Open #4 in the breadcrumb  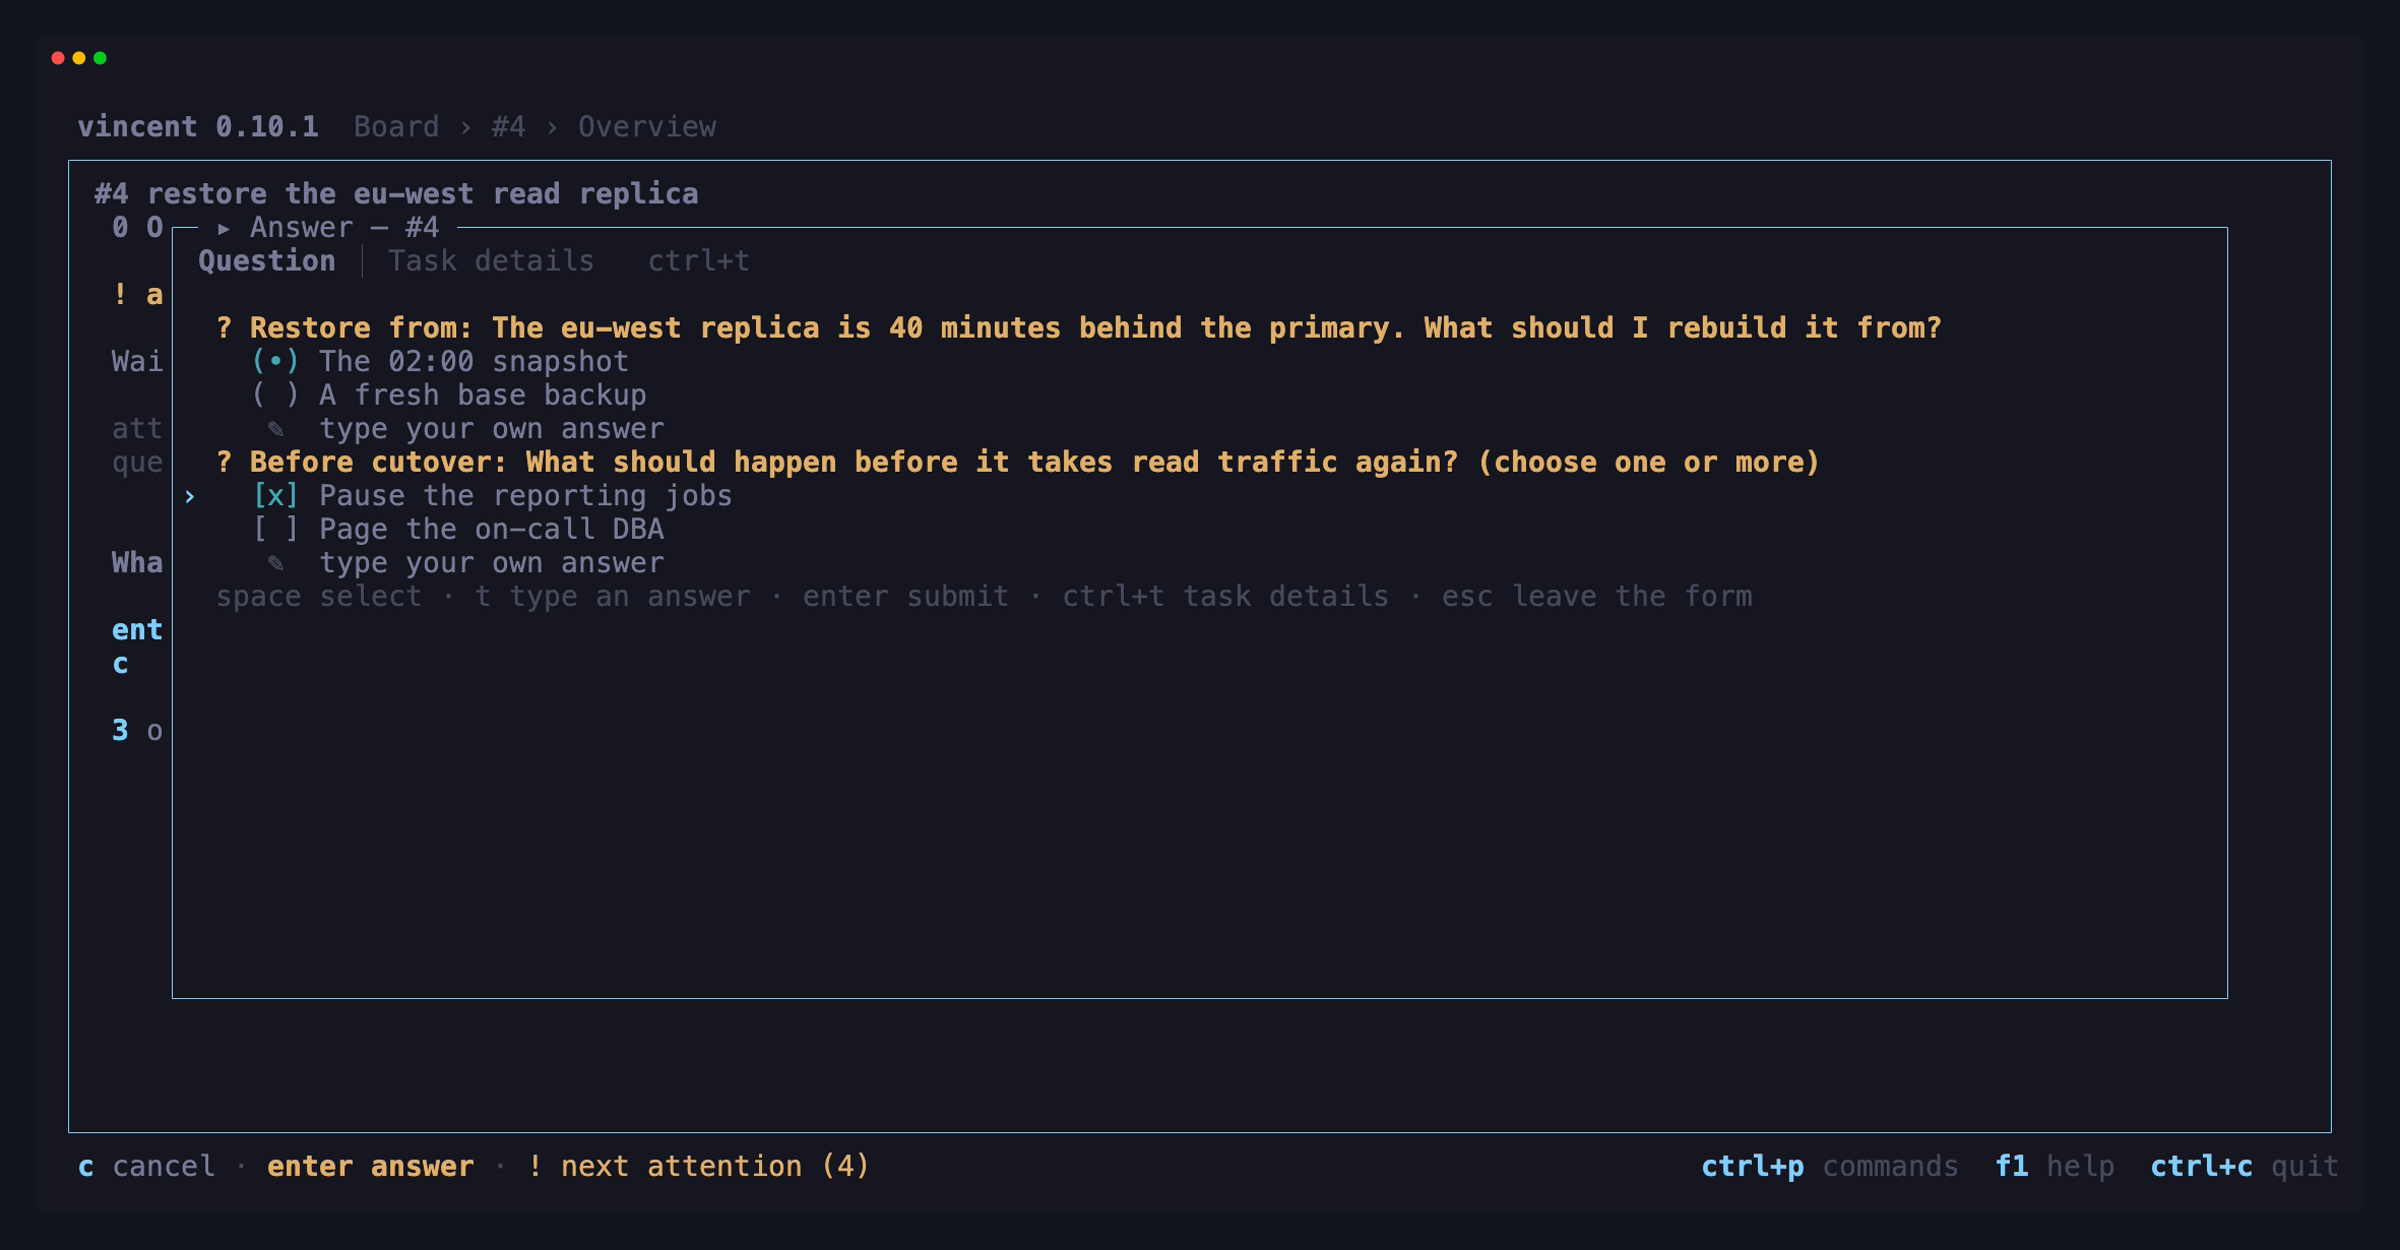508,127
